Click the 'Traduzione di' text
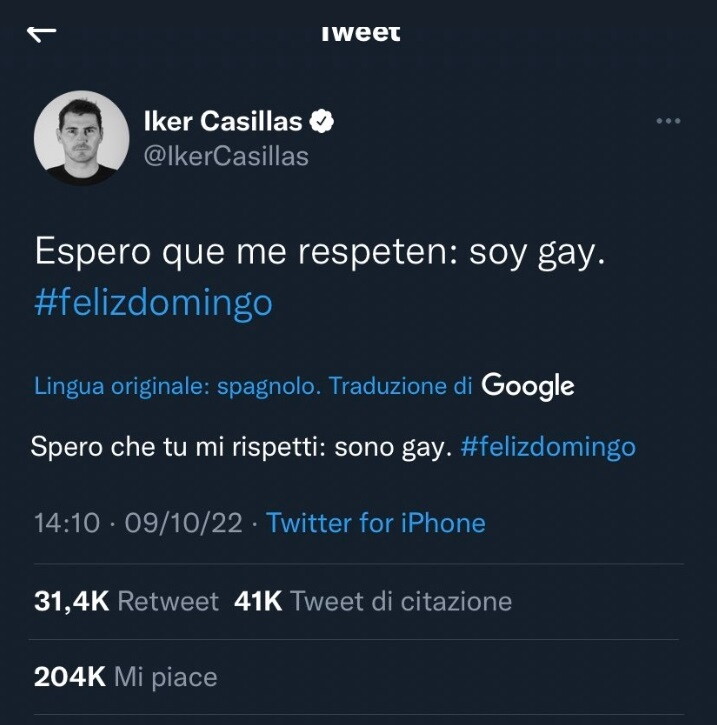 pyautogui.click(x=401, y=386)
